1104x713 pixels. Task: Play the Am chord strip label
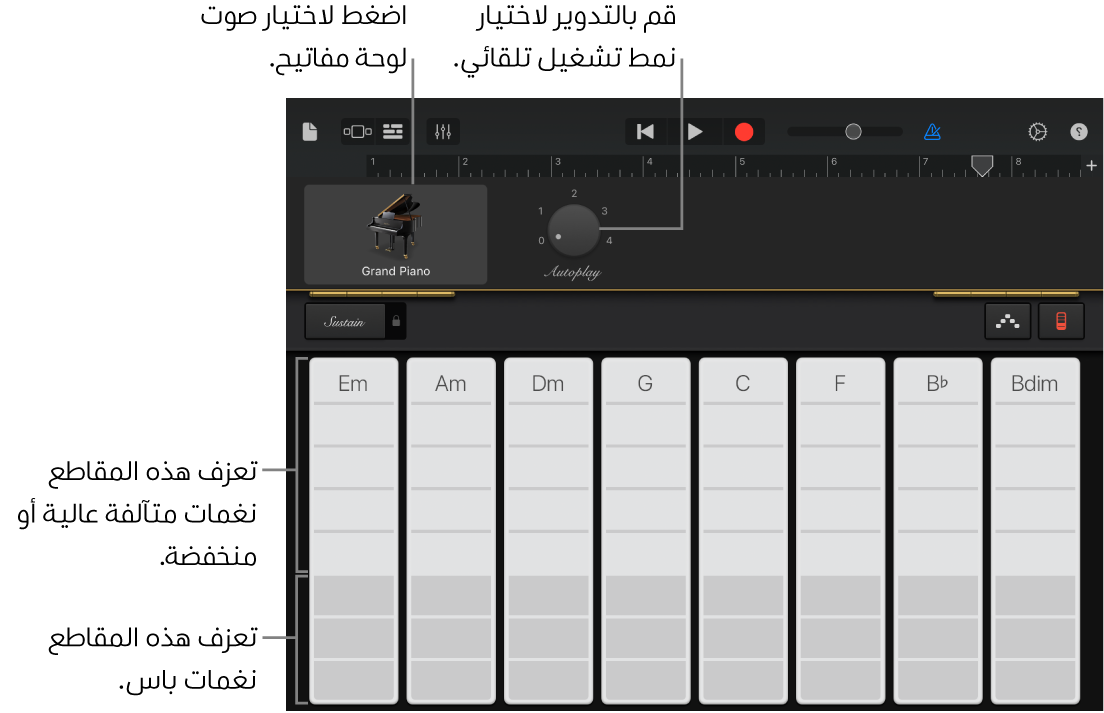[x=451, y=383]
